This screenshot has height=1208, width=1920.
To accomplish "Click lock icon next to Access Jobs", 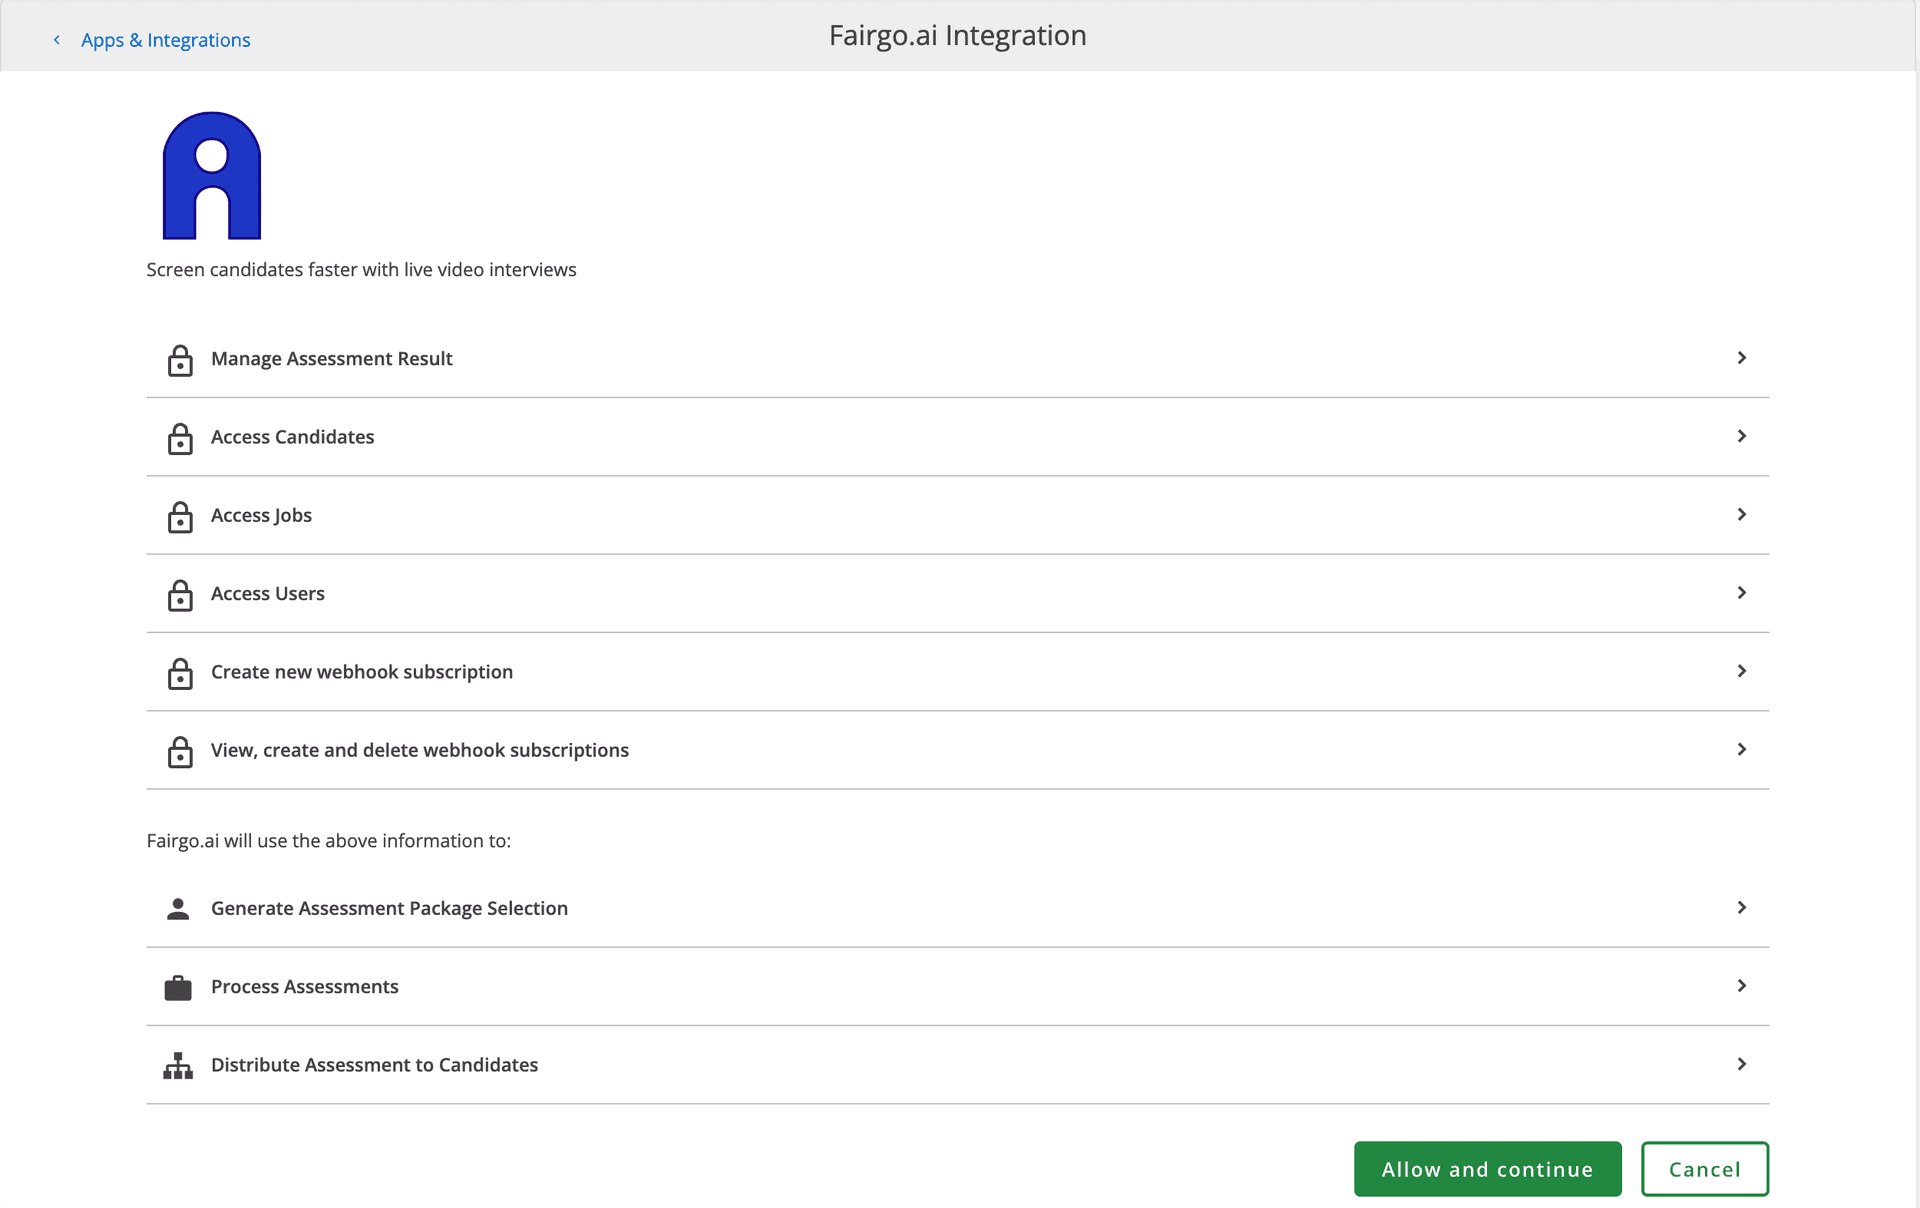I will tap(180, 516).
